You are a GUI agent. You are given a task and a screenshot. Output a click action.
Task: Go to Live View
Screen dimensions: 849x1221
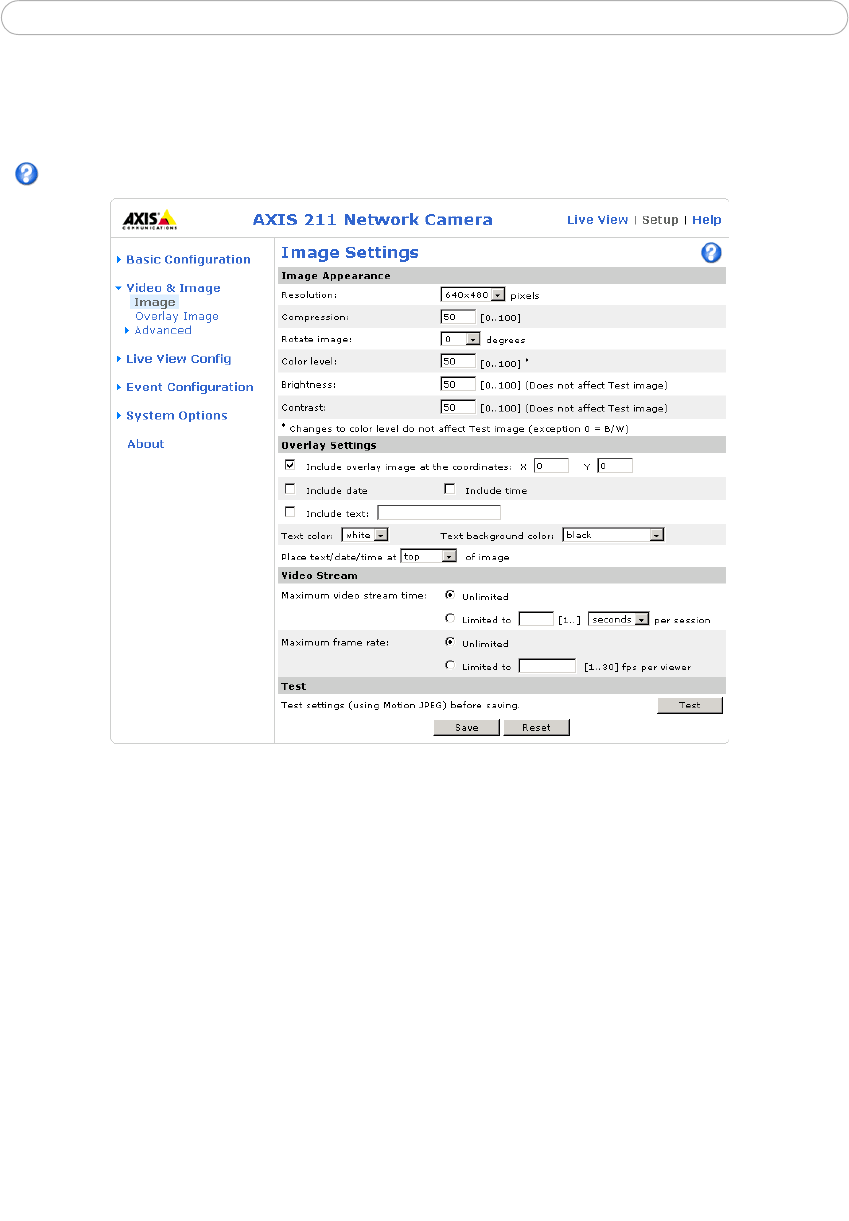(x=597, y=220)
